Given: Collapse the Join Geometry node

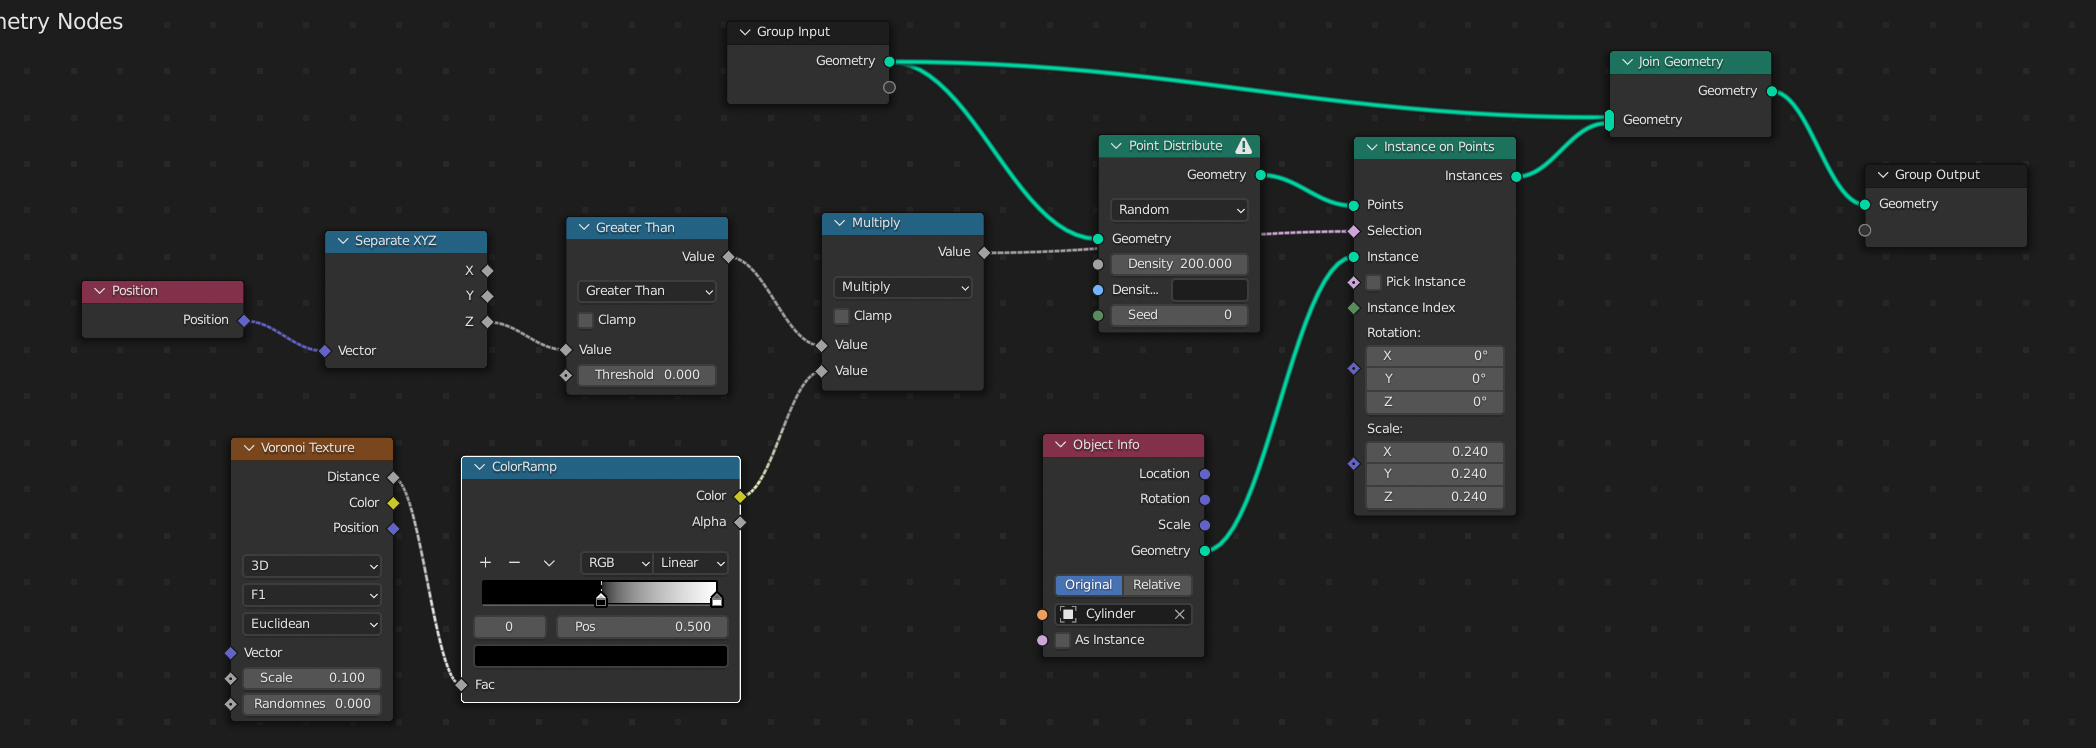Looking at the screenshot, I should tap(1628, 62).
